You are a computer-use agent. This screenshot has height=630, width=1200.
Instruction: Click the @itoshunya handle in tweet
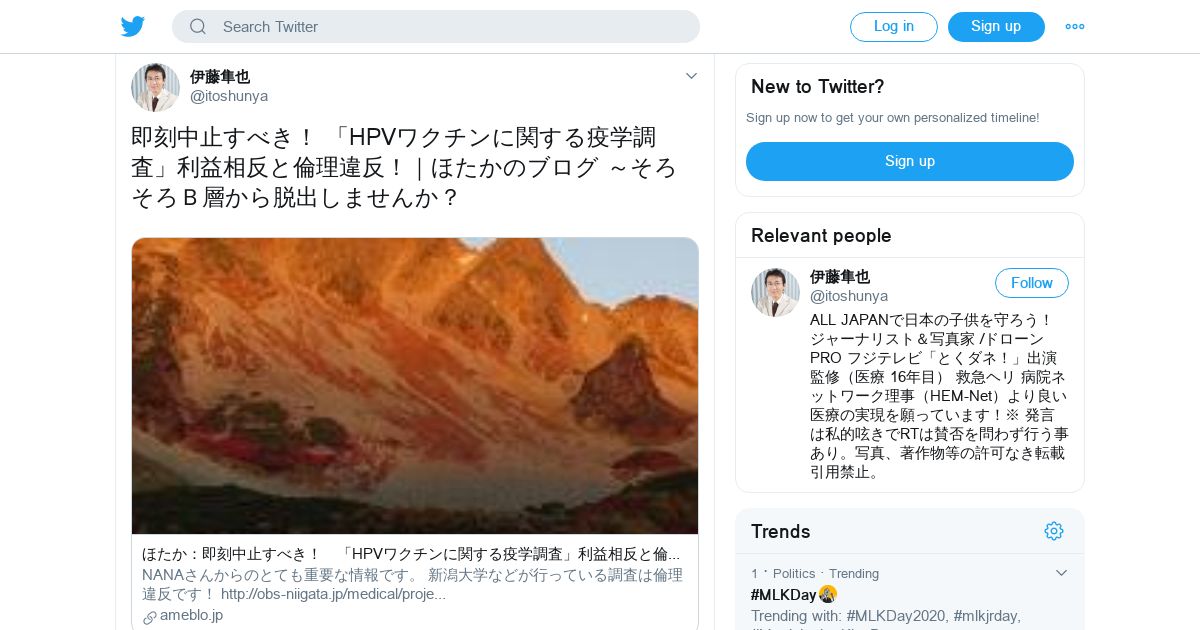click(229, 96)
